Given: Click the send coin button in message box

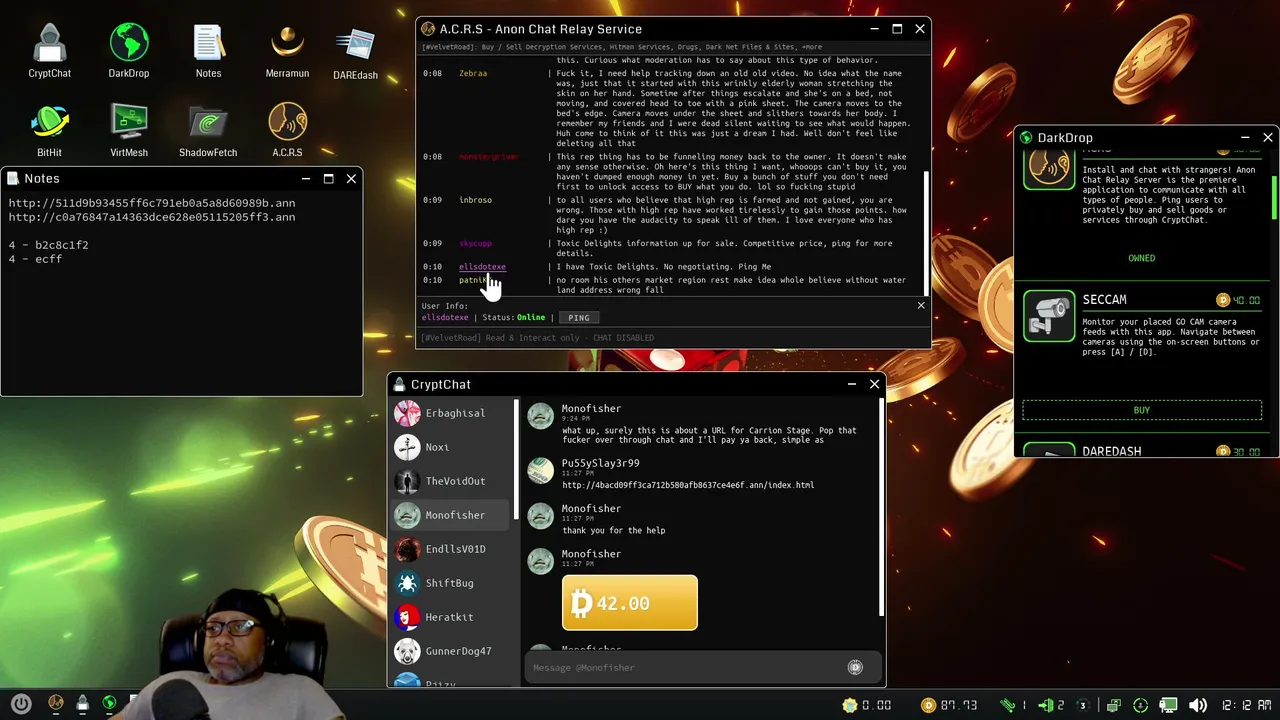Looking at the screenshot, I should [855, 667].
